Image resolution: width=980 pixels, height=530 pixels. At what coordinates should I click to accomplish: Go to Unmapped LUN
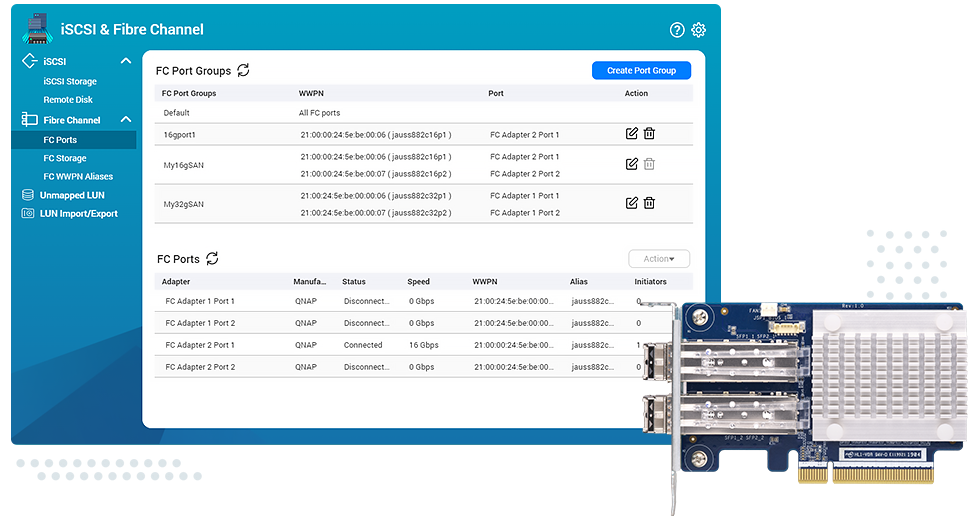[72, 195]
